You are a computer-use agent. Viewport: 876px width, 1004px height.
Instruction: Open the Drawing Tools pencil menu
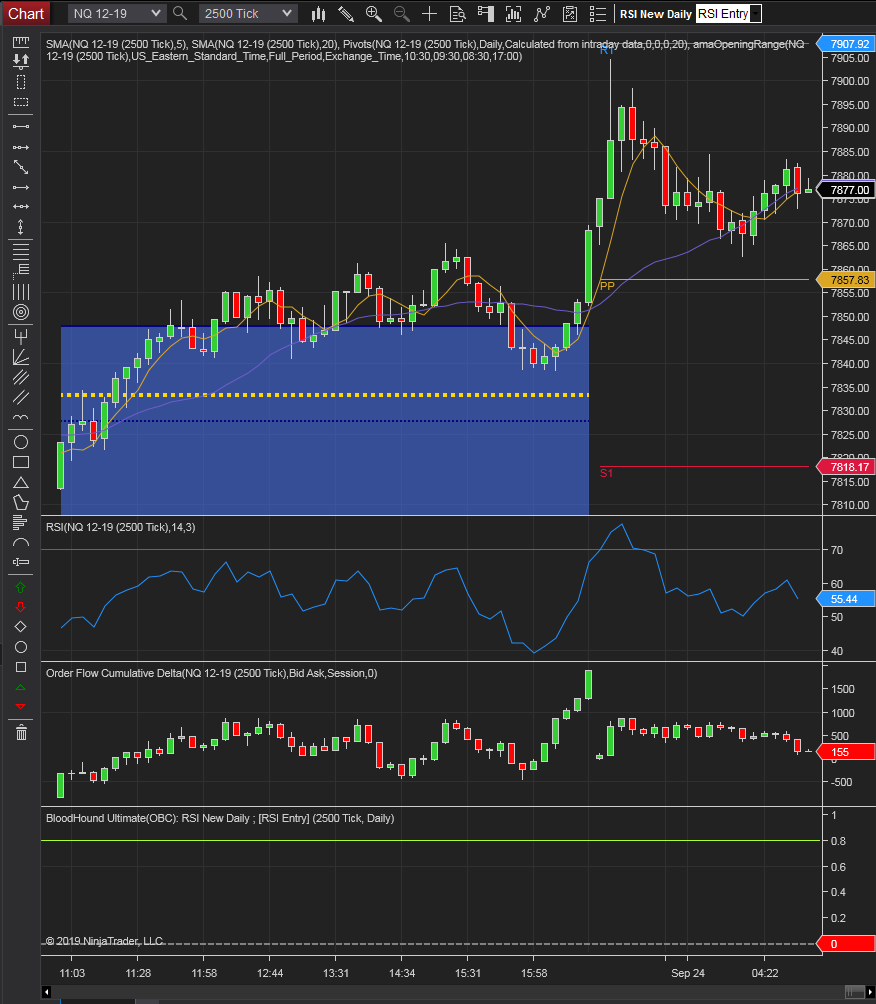[x=346, y=13]
